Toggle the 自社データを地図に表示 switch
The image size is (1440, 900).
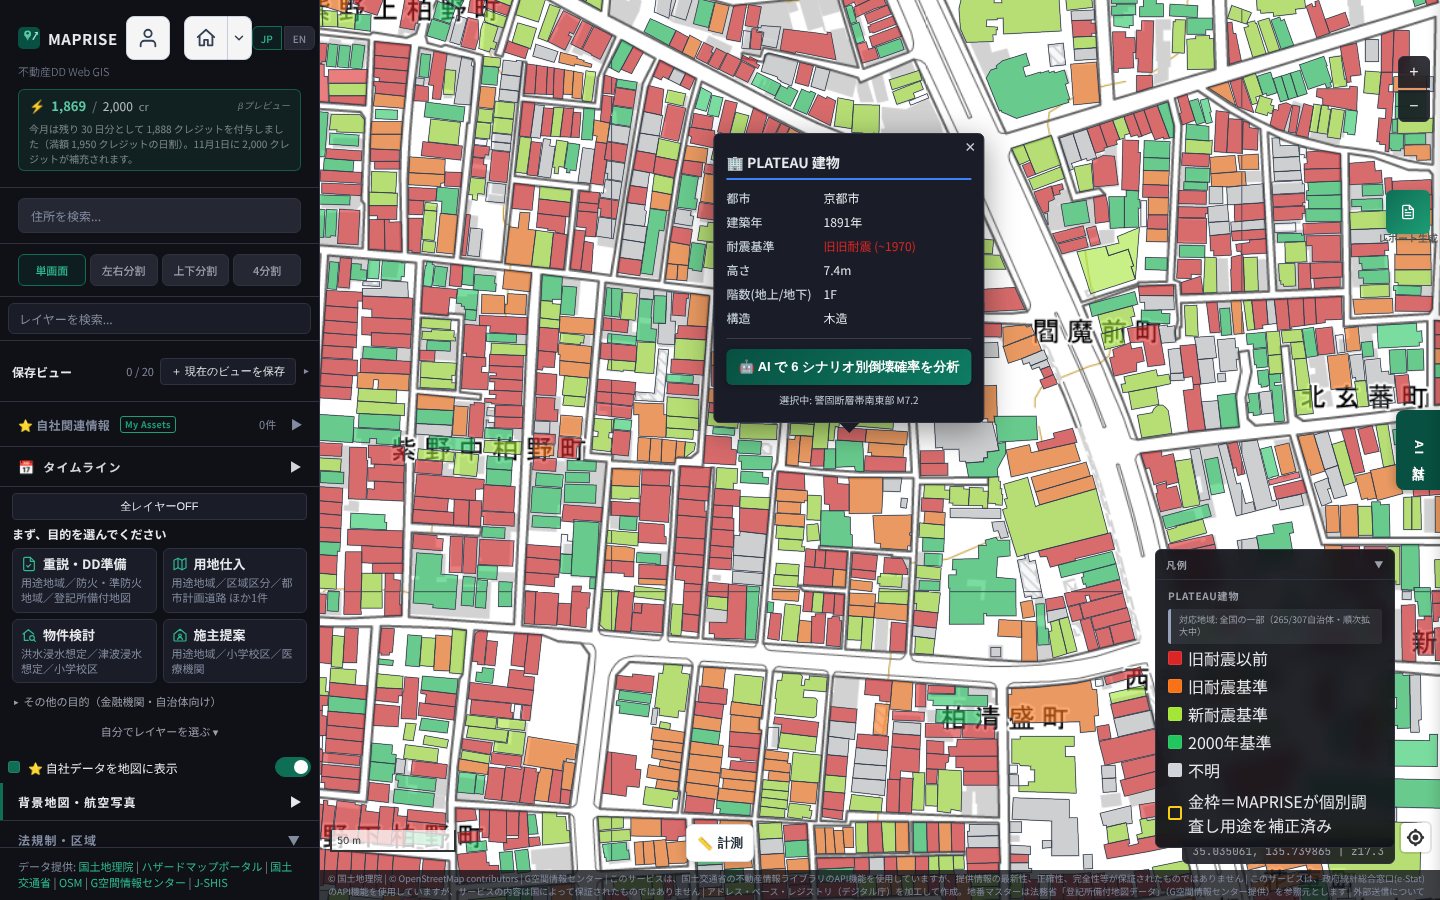[x=293, y=767]
